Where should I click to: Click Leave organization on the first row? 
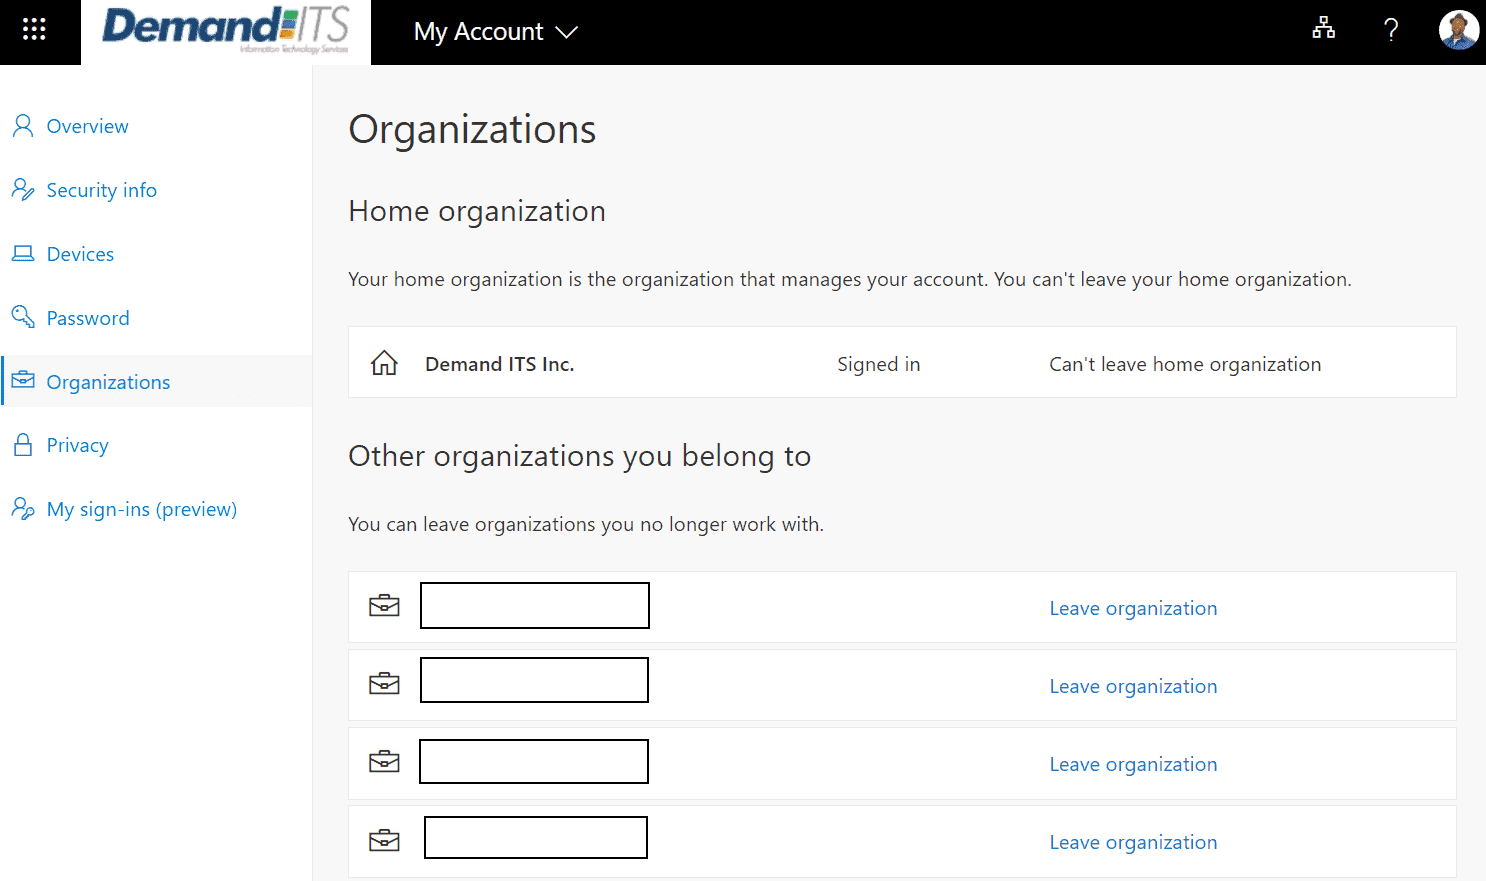tap(1133, 607)
